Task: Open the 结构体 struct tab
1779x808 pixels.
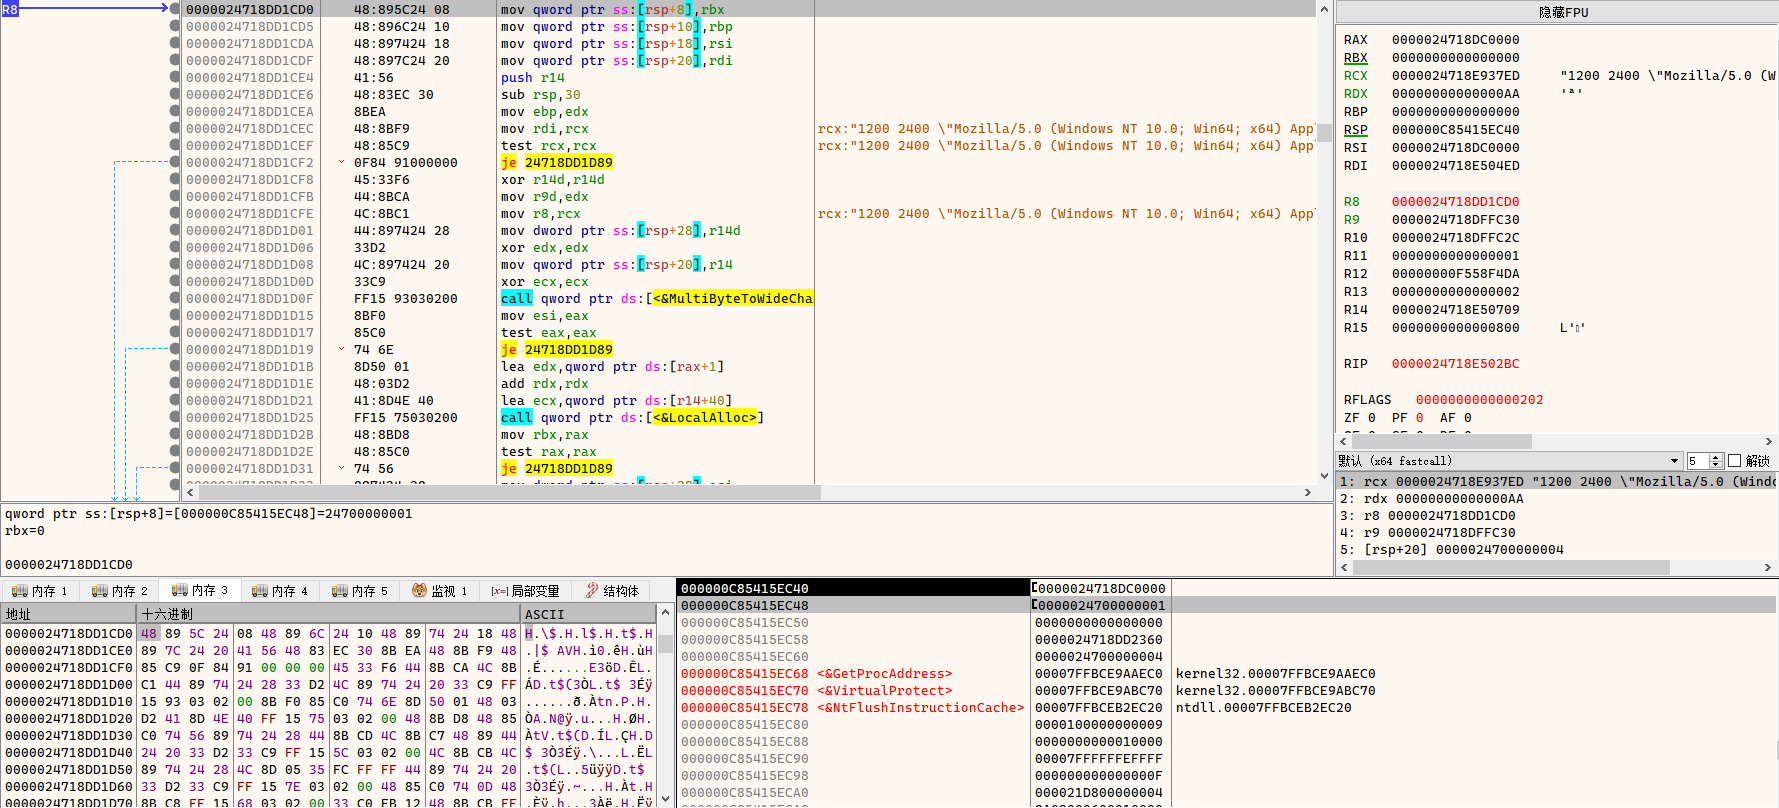Action: [x=612, y=591]
